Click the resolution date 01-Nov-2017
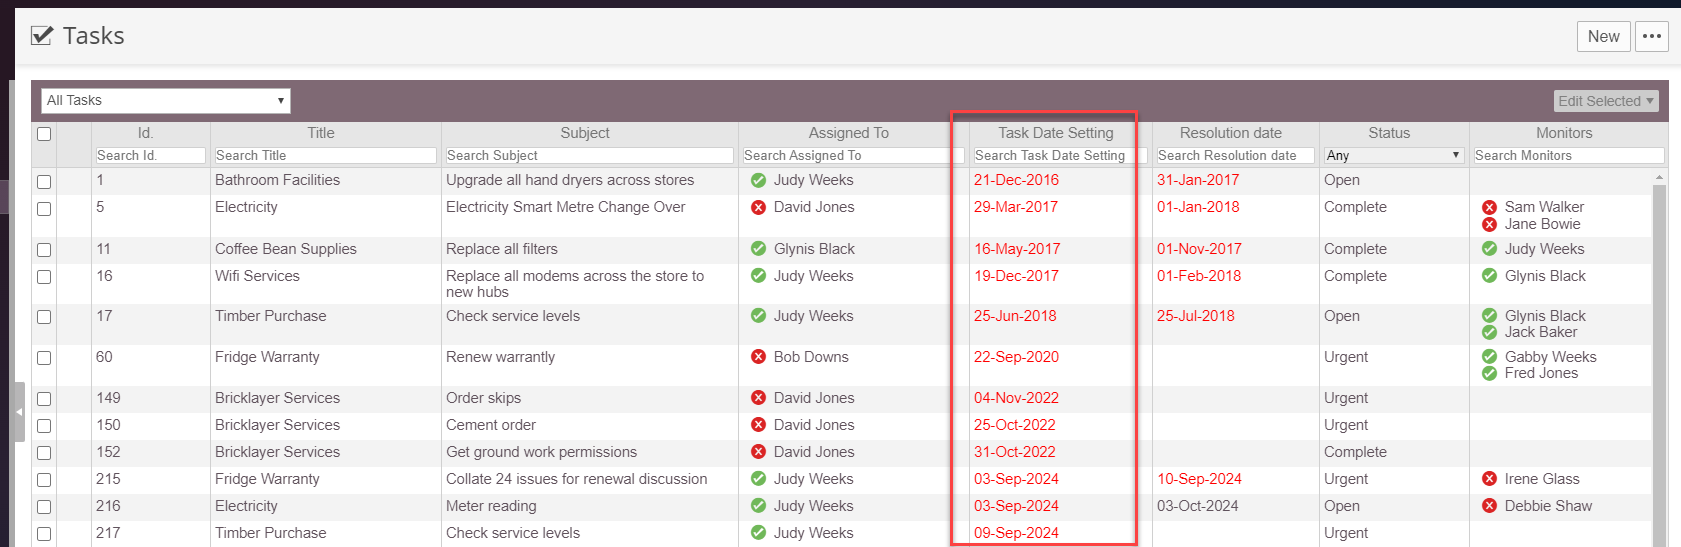Screen dimensions: 1681x547 click(x=1199, y=249)
